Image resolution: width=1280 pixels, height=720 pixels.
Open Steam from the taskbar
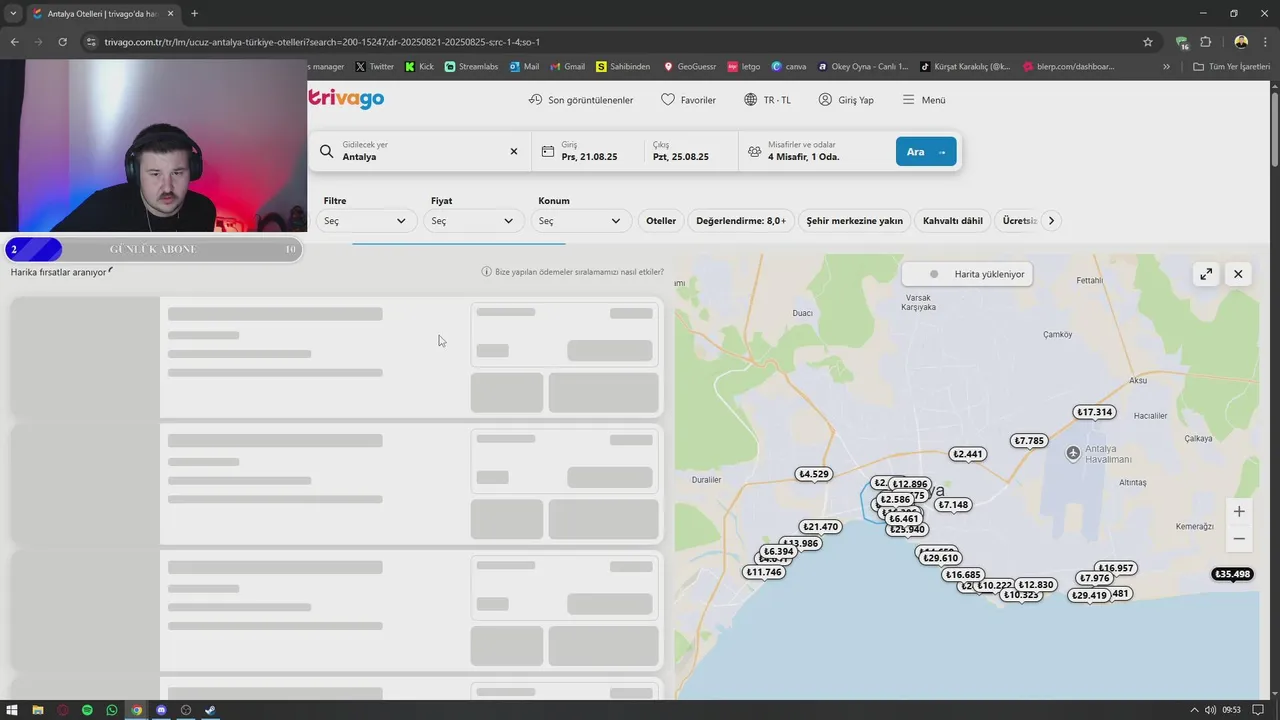[x=210, y=710]
